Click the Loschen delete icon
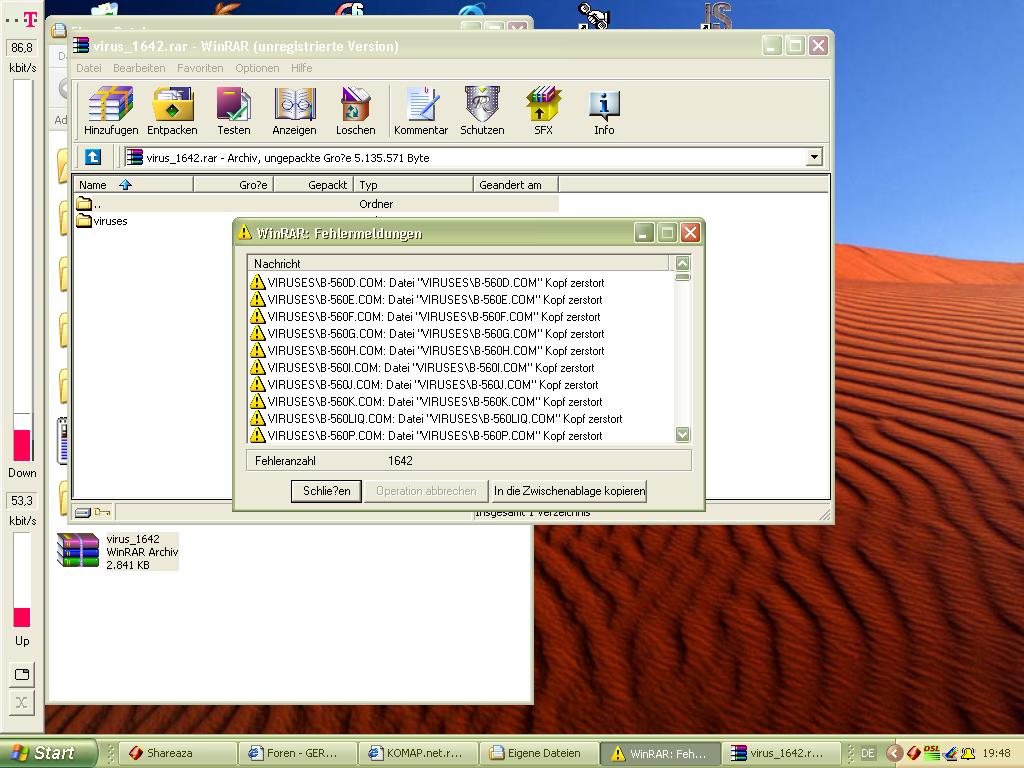Image resolution: width=1024 pixels, height=768 pixels. [355, 110]
